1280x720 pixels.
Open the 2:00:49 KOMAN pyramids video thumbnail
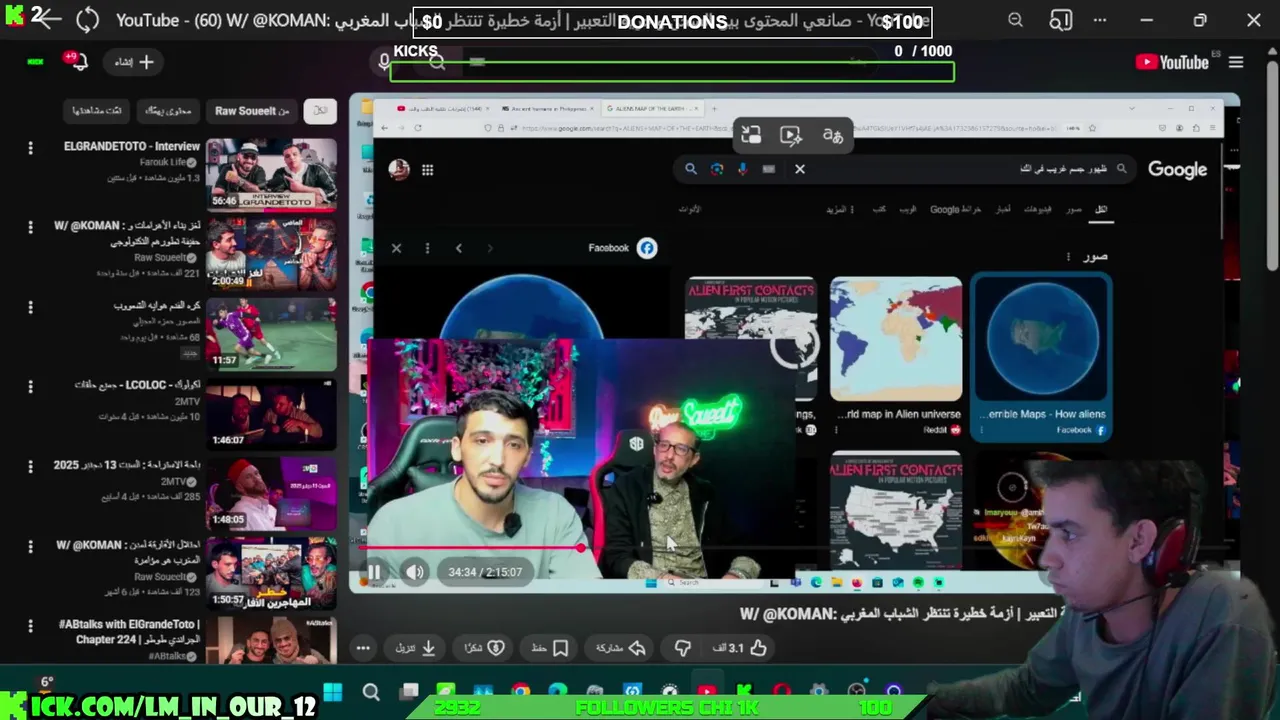(x=271, y=254)
